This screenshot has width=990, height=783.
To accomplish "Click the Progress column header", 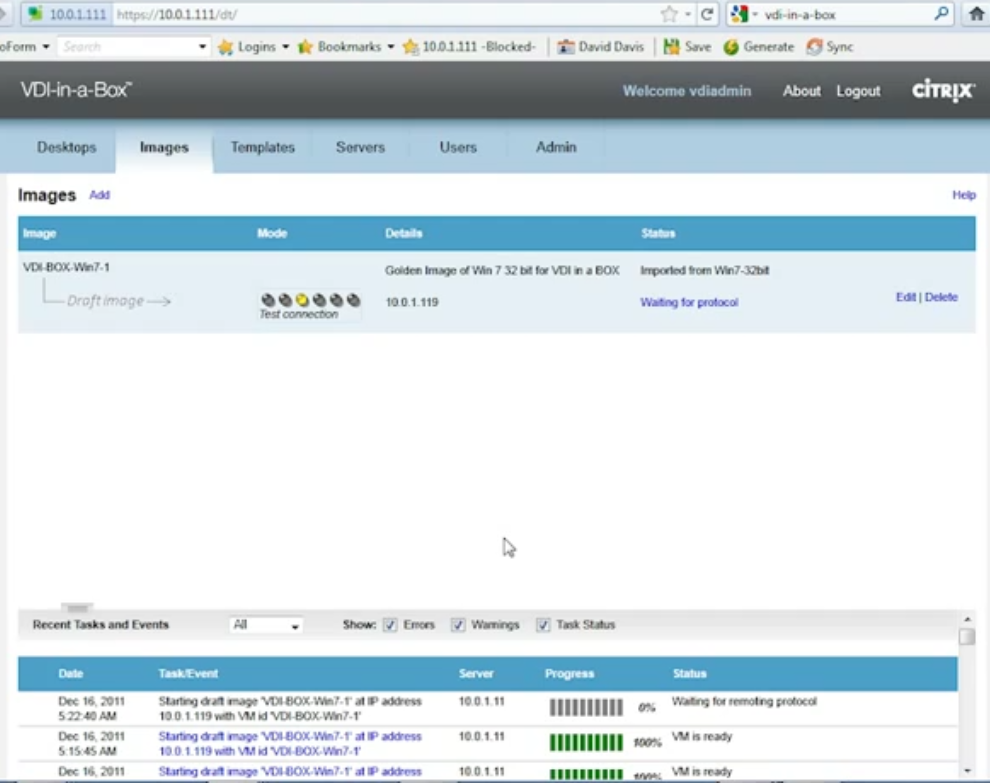I will point(570,674).
